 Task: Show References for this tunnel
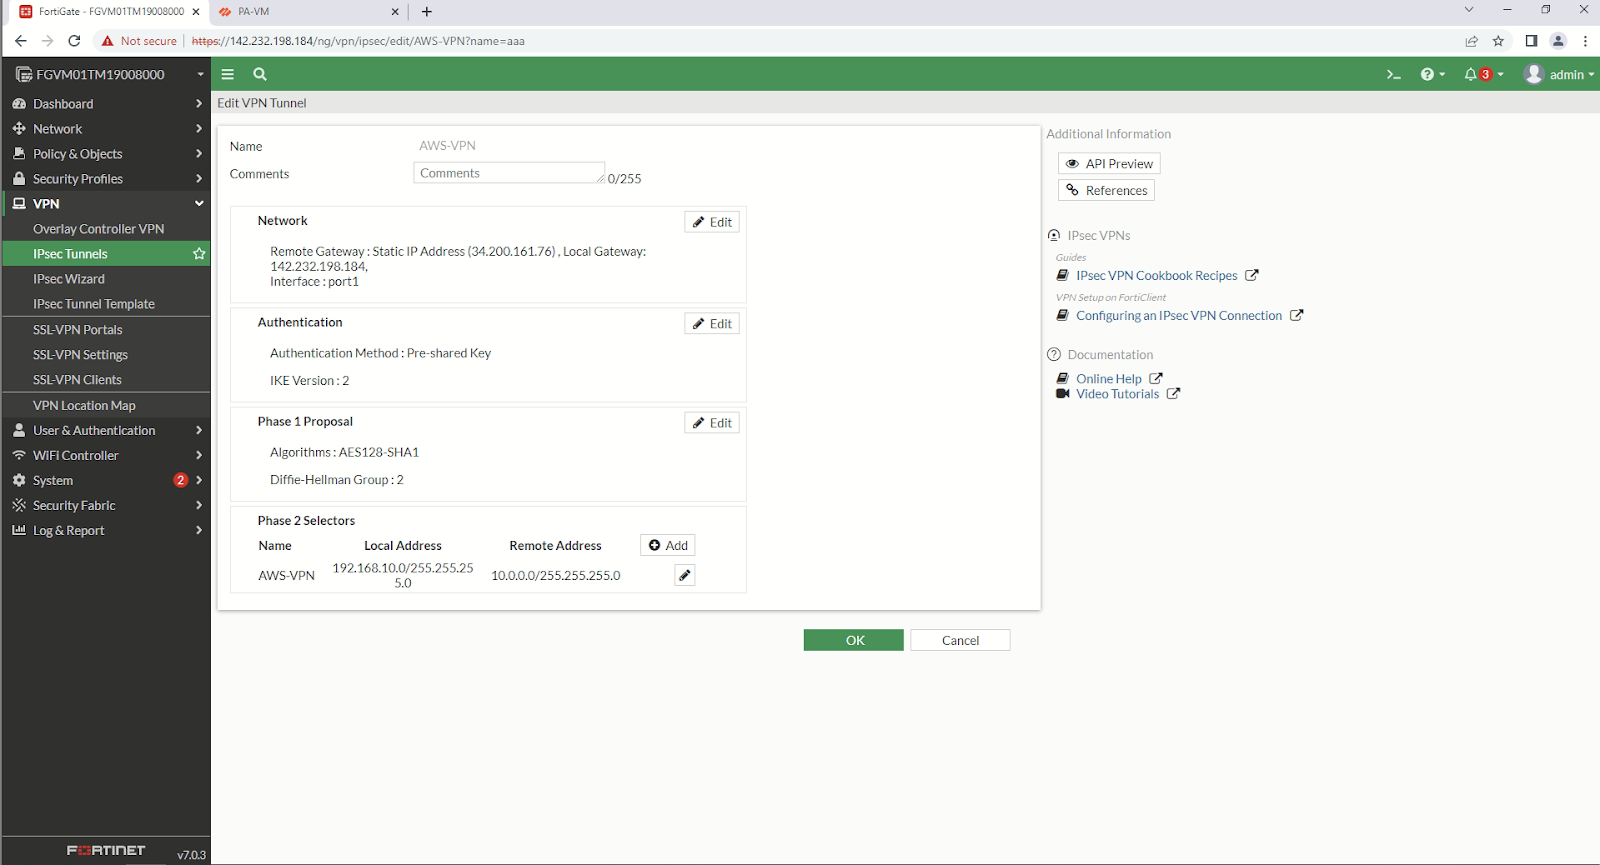1106,190
